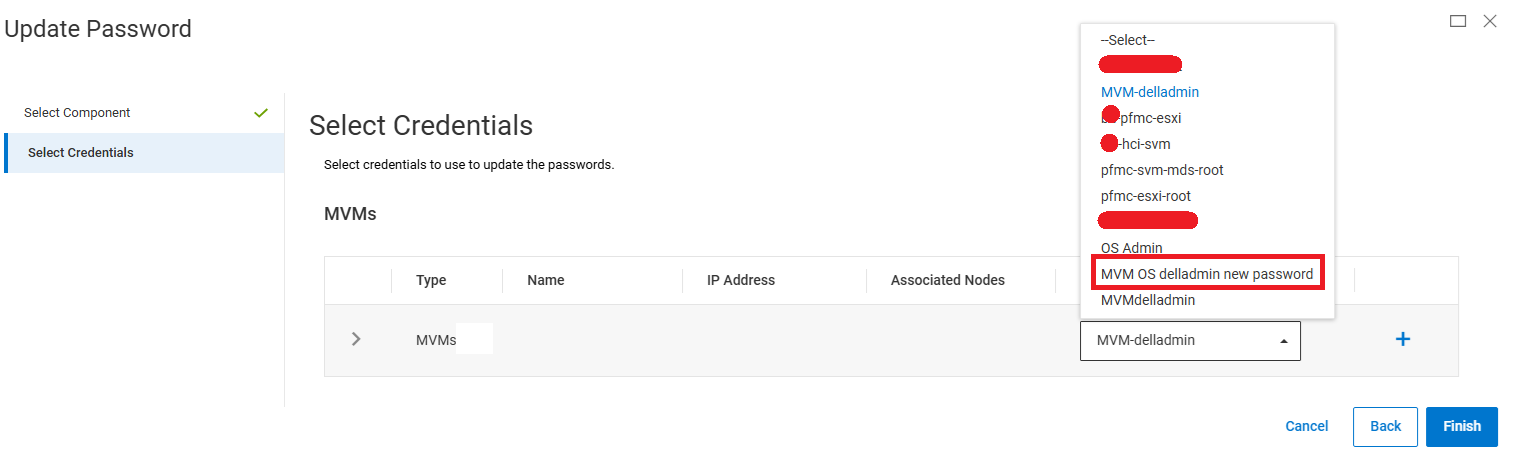The image size is (1515, 468).
Task: Click the maximize dialog icon
Action: point(1458,21)
